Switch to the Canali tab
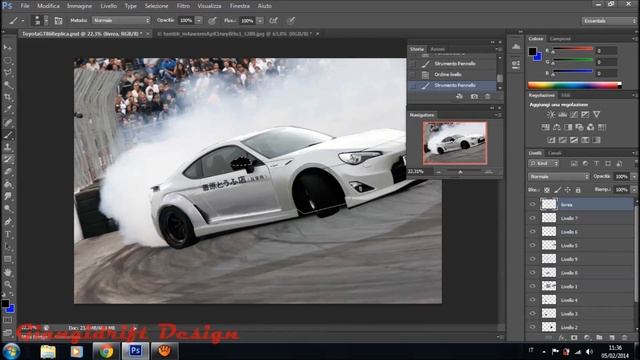Image resolution: width=640 pixels, height=360 pixels. [x=554, y=153]
